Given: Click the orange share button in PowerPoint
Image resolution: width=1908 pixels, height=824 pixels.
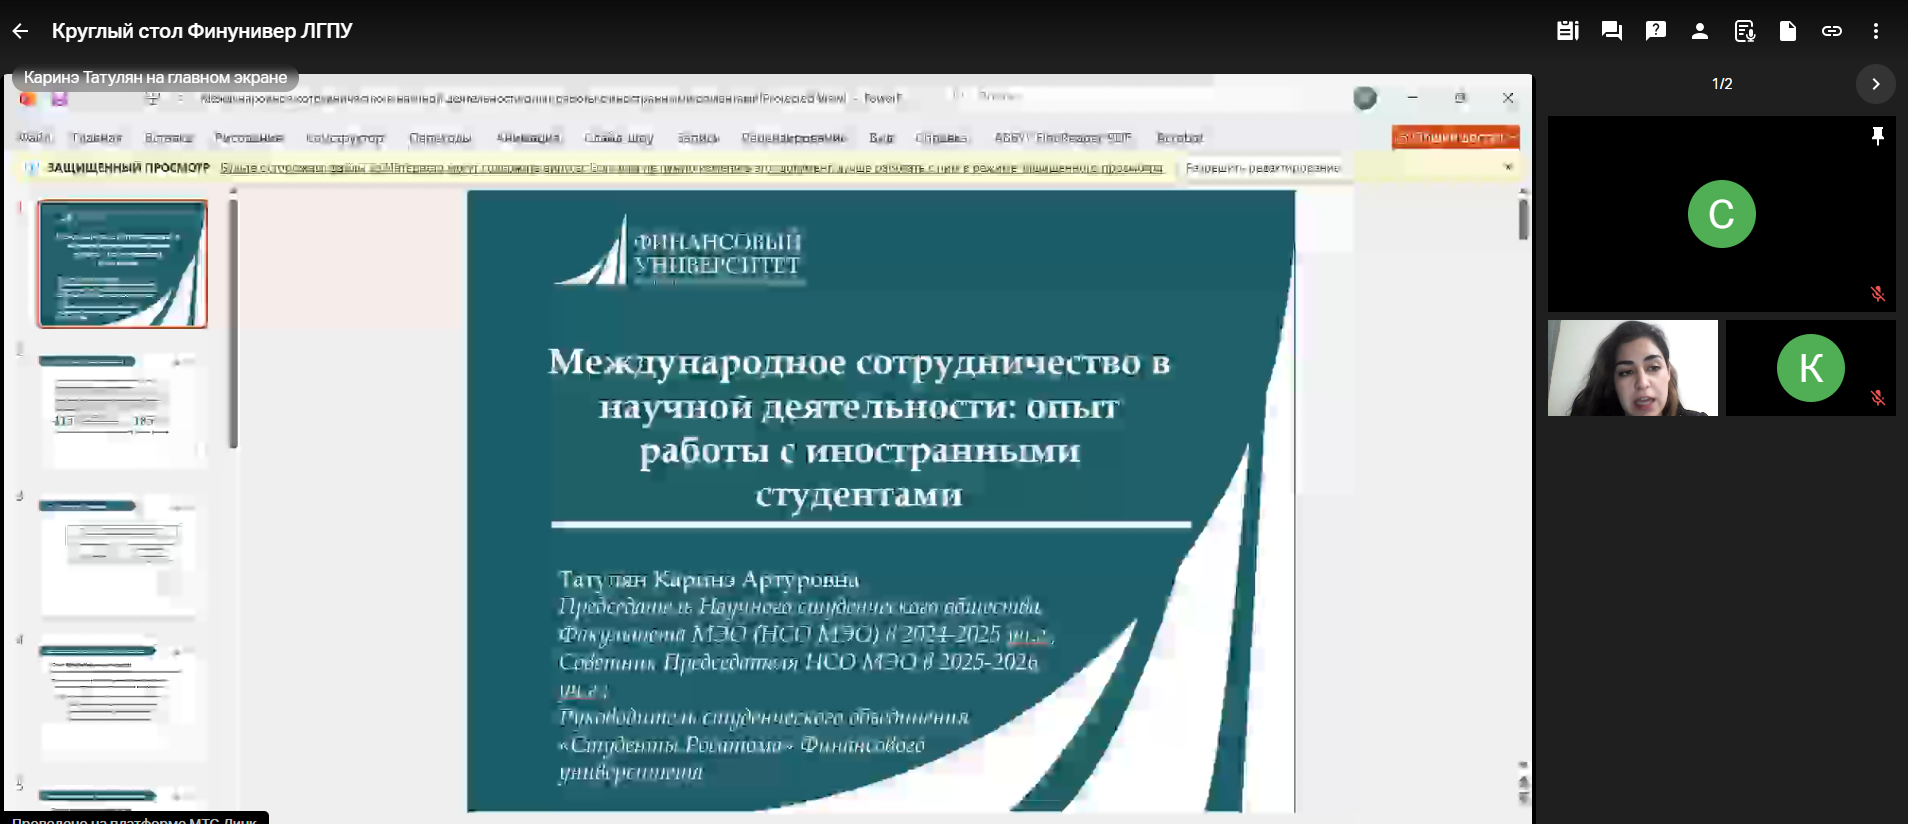Looking at the screenshot, I should (1455, 138).
